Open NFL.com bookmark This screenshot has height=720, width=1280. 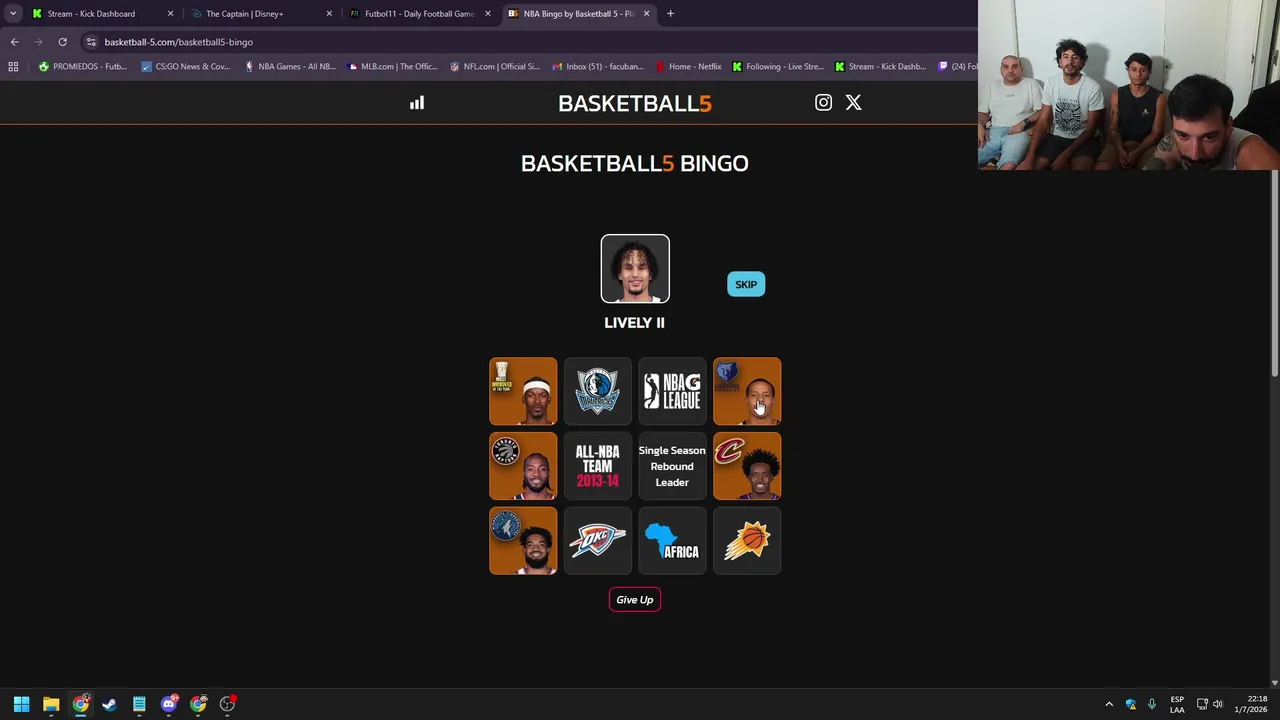[495, 67]
